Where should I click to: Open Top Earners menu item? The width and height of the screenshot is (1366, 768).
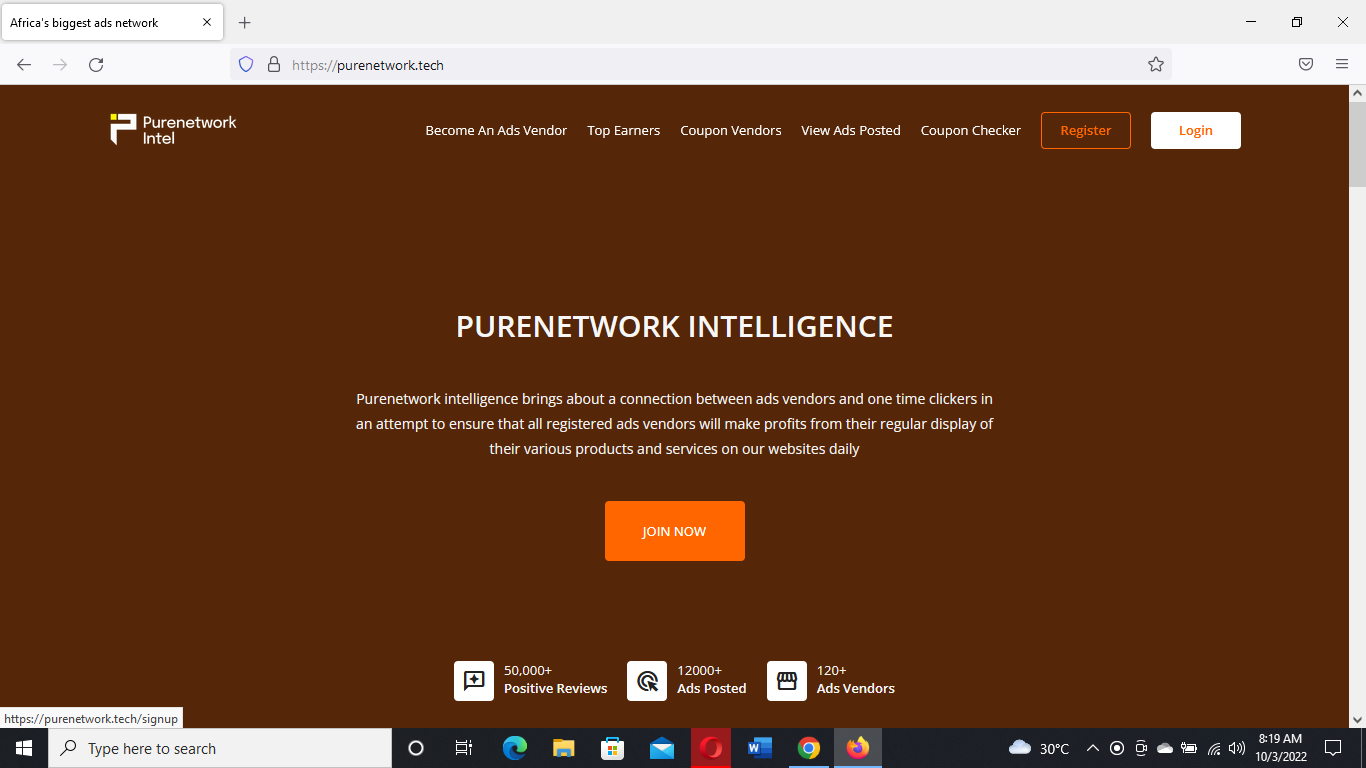point(624,131)
